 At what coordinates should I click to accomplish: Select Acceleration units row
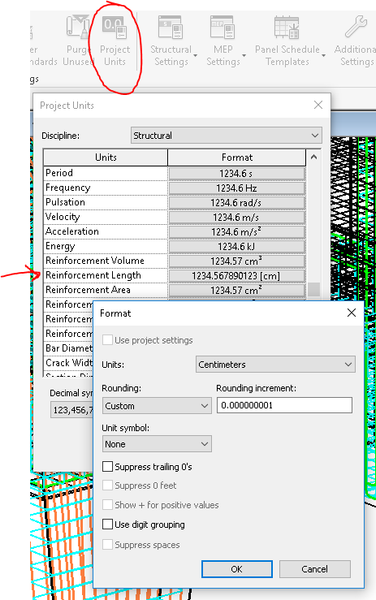[106, 232]
